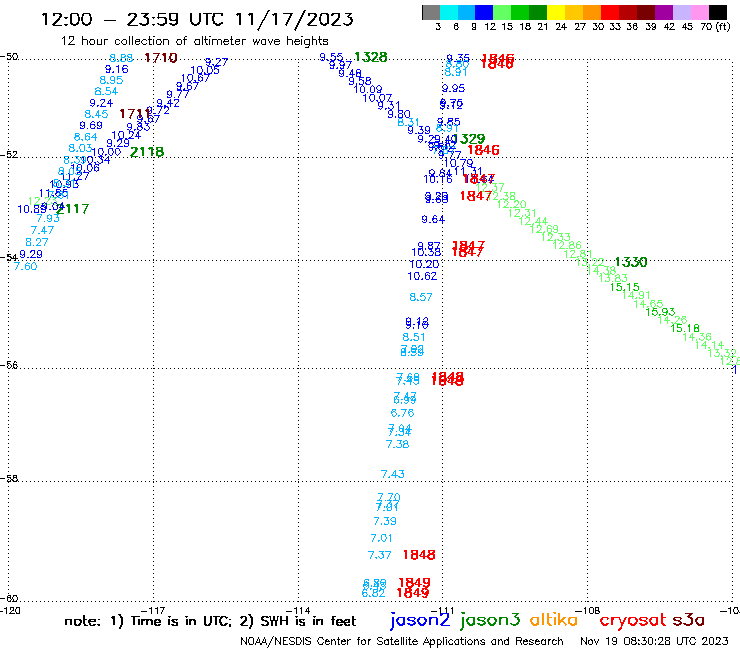
Task: Click the wave height value "7.93"
Action: (48, 219)
